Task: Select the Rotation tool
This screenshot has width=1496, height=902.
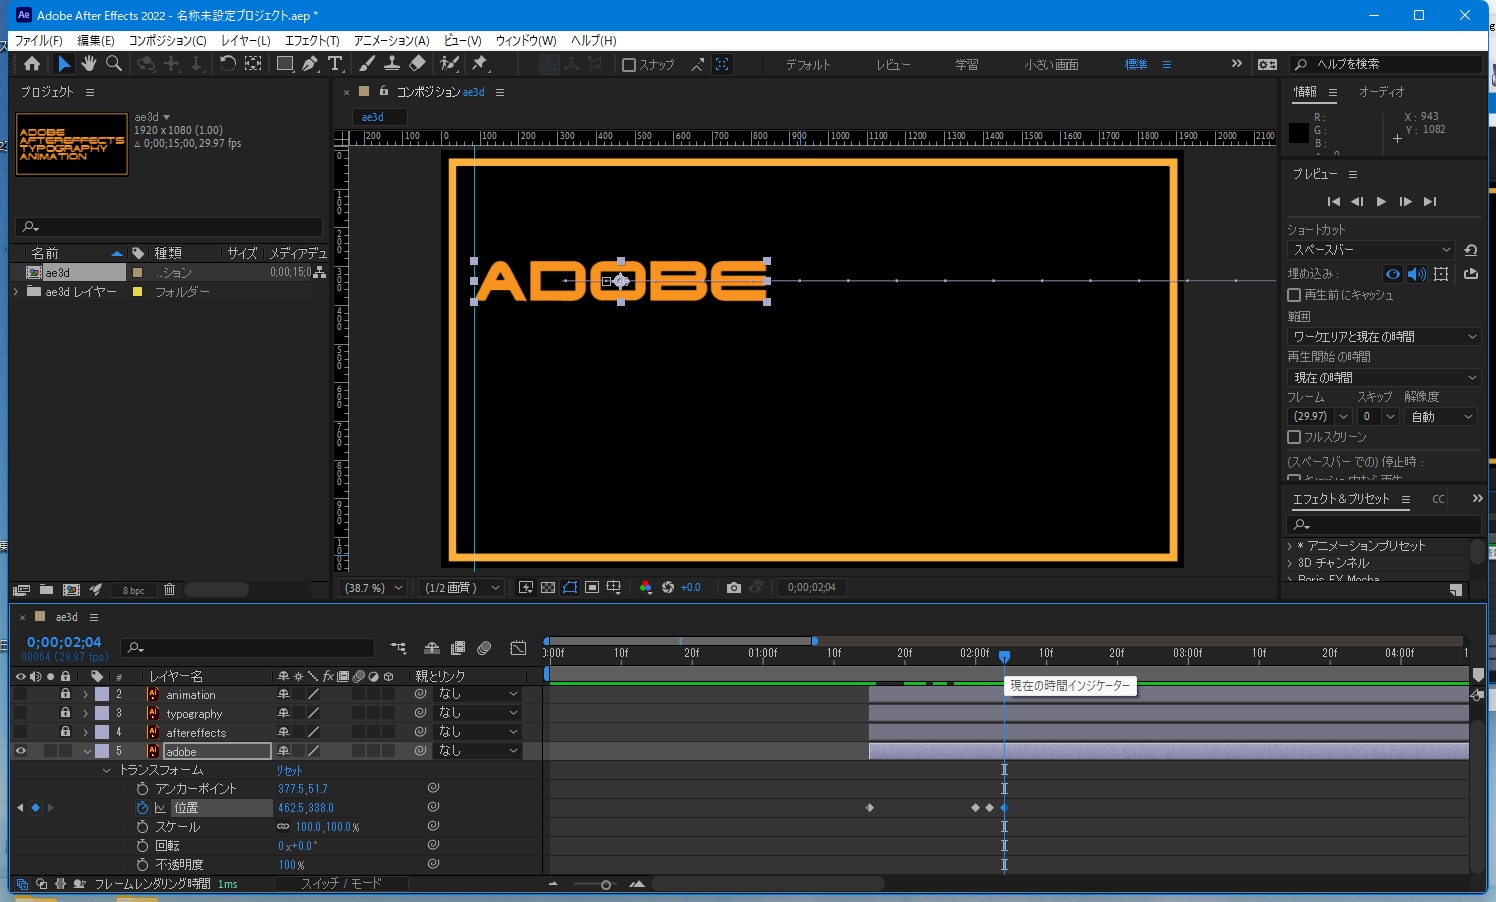Action: coord(228,64)
